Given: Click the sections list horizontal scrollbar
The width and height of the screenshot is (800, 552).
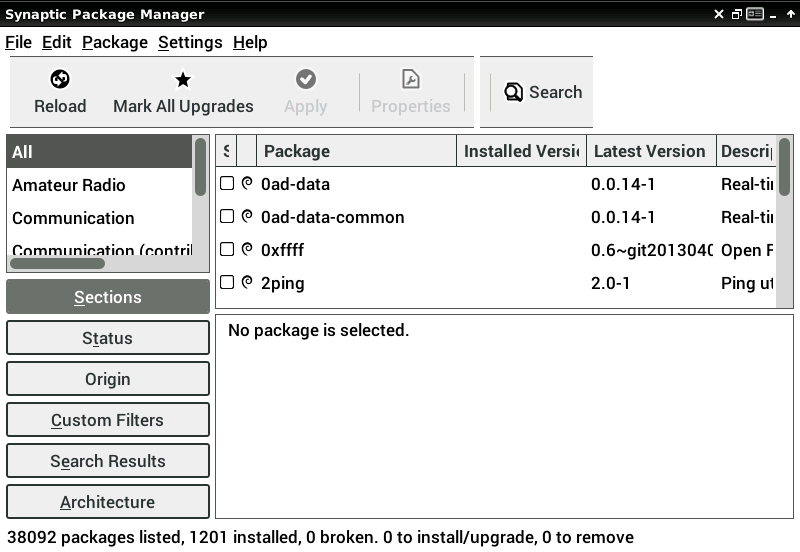Looking at the screenshot, I should pyautogui.click(x=57, y=263).
